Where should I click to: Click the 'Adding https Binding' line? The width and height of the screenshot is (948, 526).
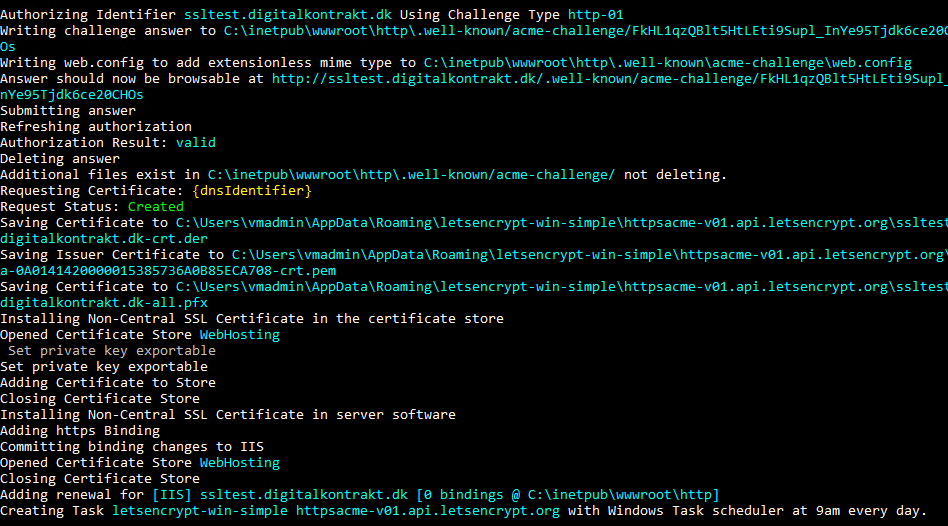[80, 430]
